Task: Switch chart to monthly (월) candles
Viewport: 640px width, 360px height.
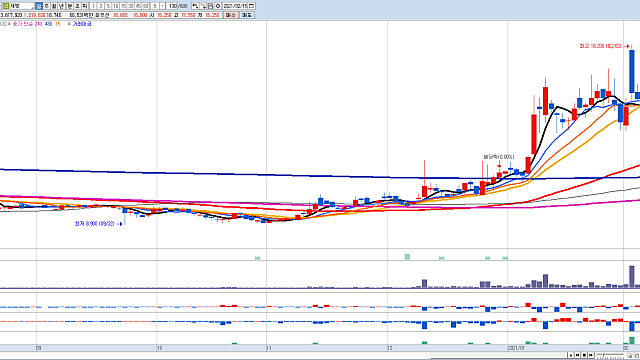Action: click(54, 6)
